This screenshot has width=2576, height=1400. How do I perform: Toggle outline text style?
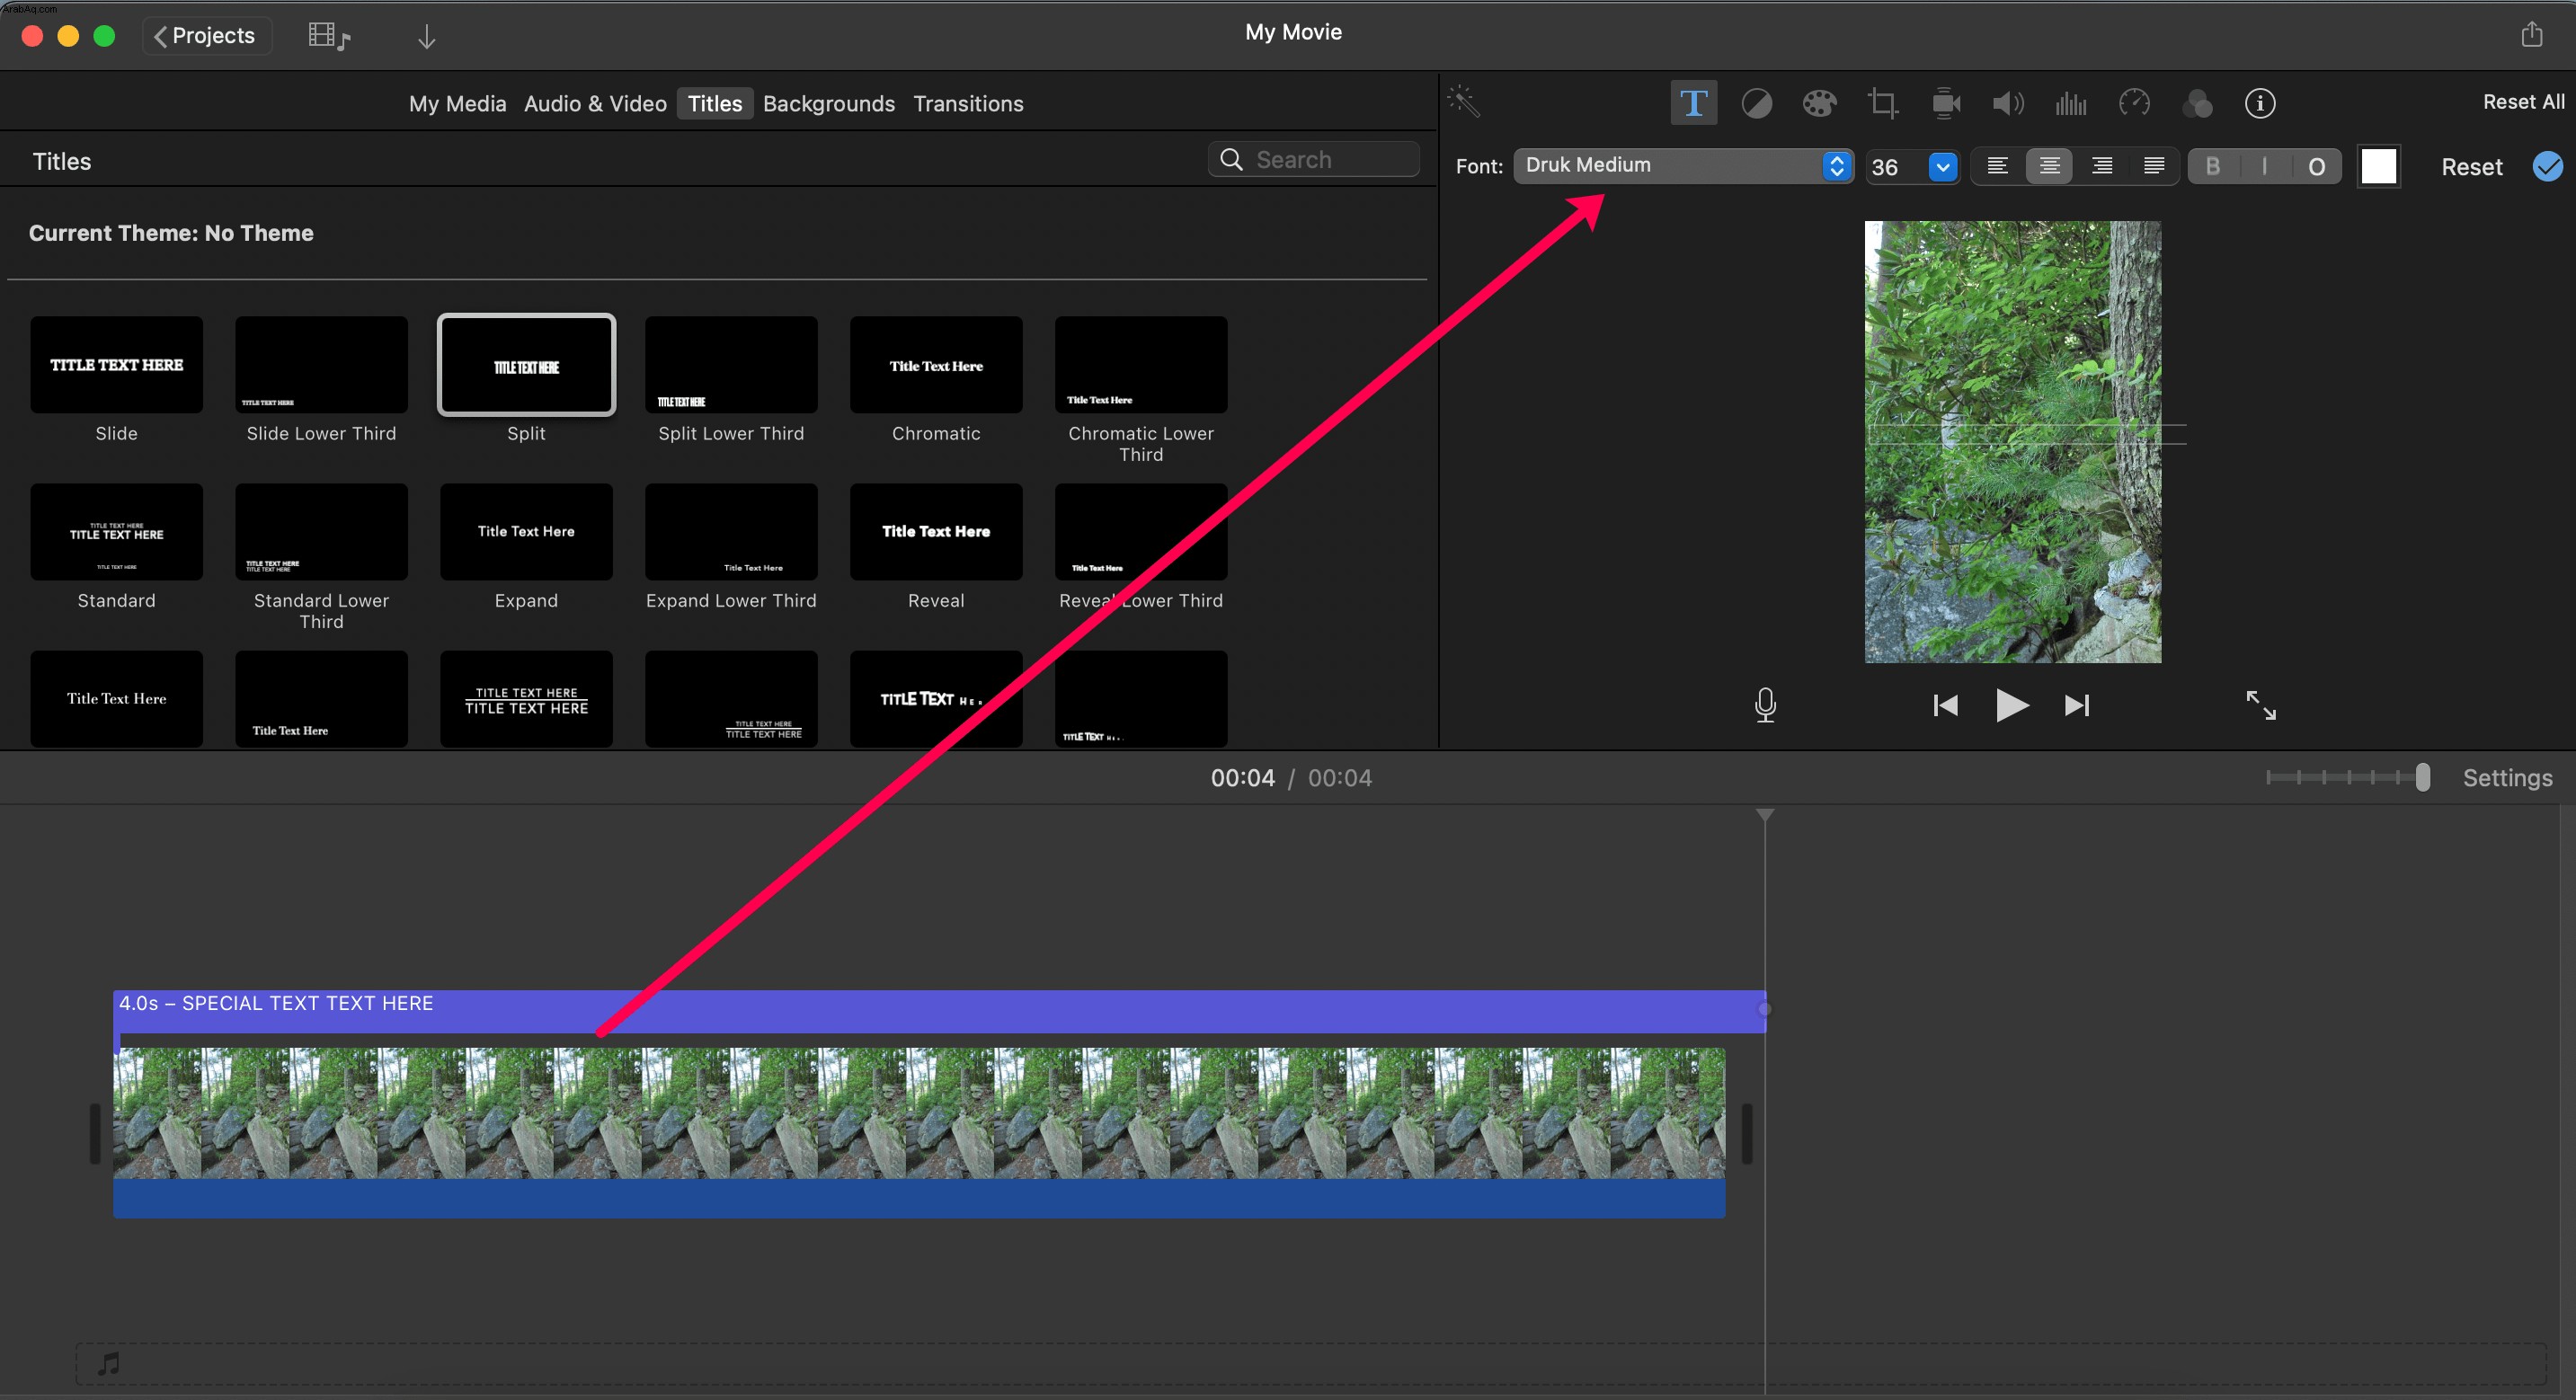[2316, 166]
